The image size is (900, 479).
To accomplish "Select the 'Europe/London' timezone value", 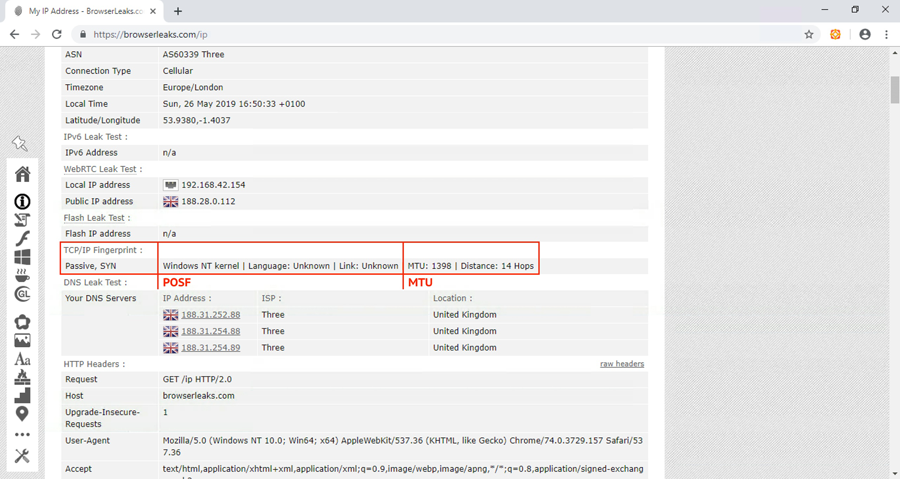I will click(193, 87).
